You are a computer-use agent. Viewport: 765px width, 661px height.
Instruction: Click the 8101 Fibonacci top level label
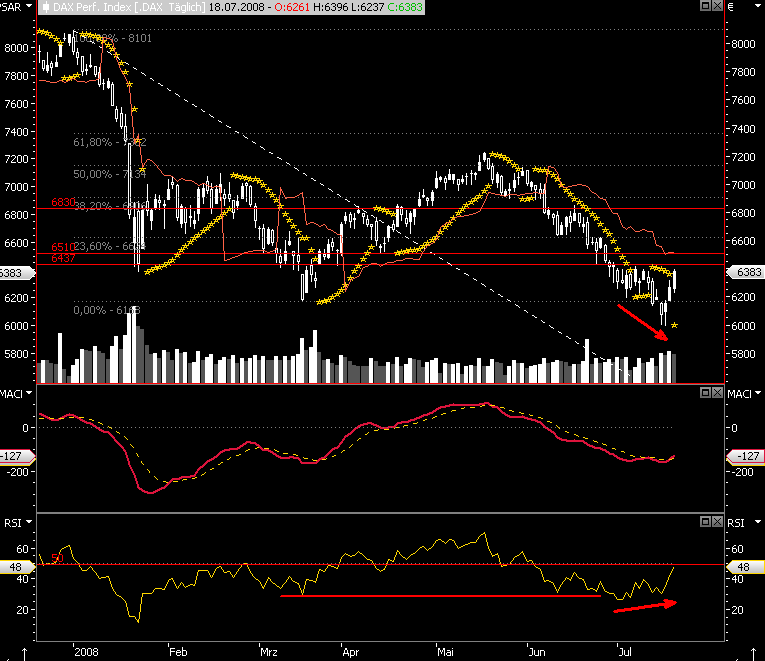140,38
